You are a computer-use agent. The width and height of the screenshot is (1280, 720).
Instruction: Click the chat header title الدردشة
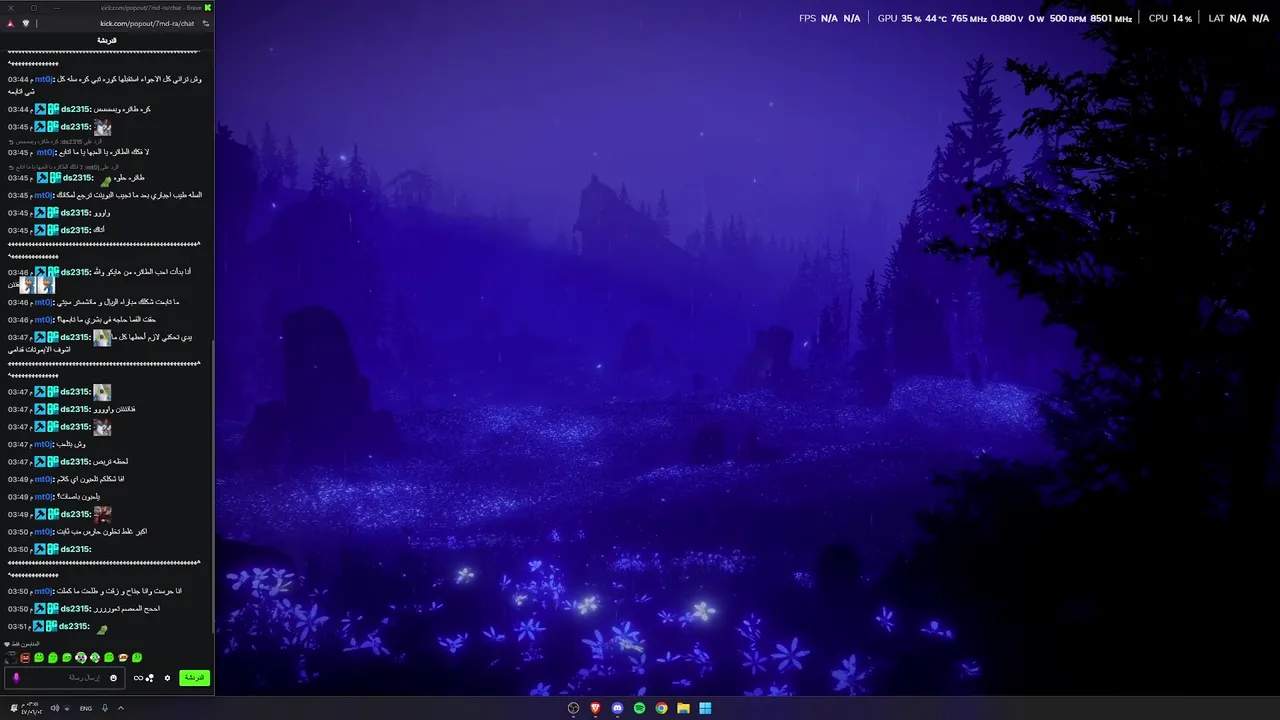(x=107, y=40)
